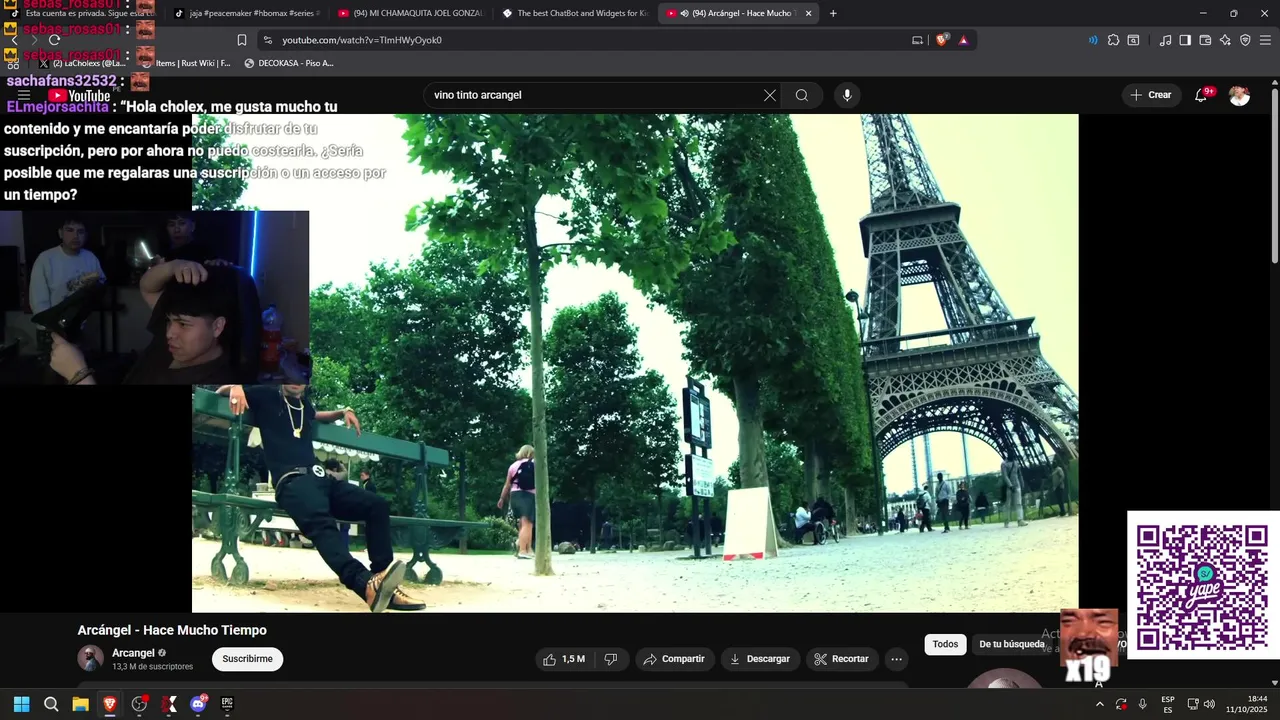The width and height of the screenshot is (1280, 720).
Task: Switch to MI CHAMAQUITA JOEL GONZAL tab
Action: [410, 13]
